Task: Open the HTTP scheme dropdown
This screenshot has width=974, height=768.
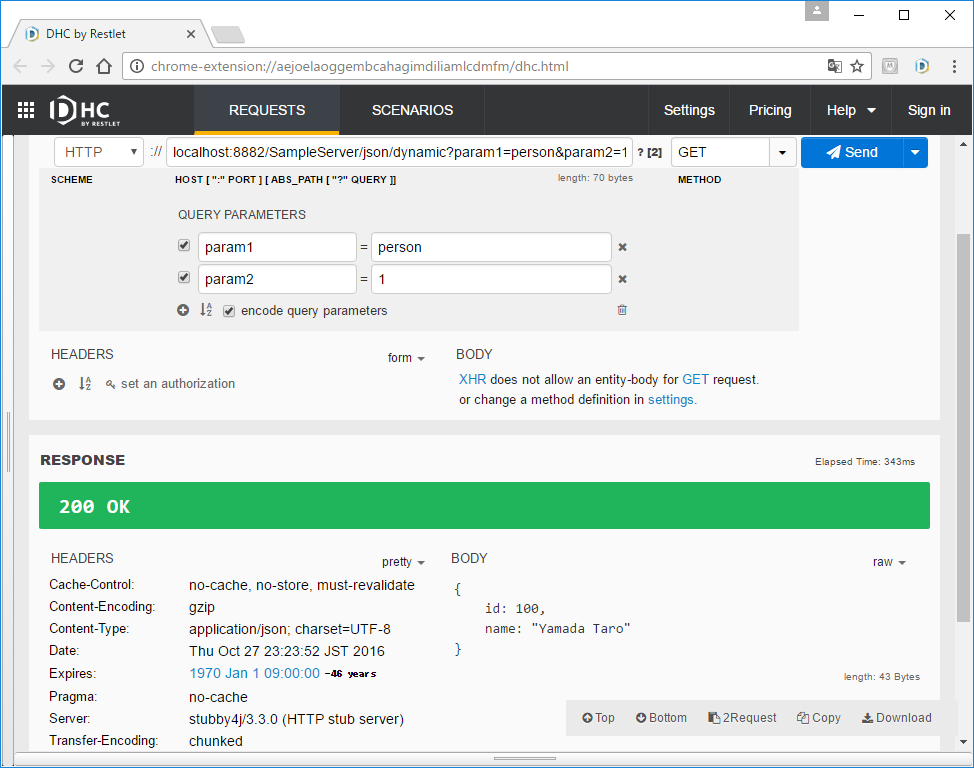Action: (99, 152)
